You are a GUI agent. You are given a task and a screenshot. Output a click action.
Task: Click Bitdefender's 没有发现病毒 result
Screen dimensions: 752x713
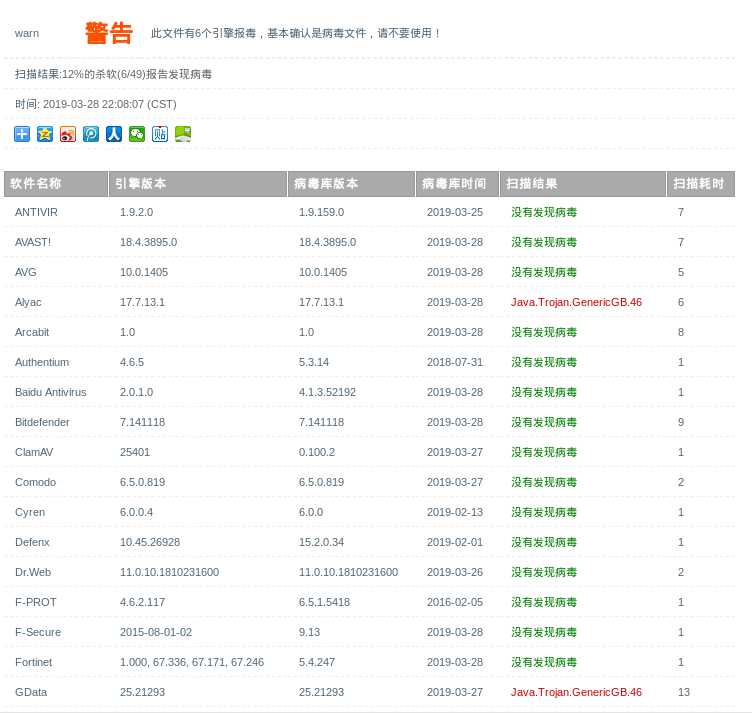point(544,422)
